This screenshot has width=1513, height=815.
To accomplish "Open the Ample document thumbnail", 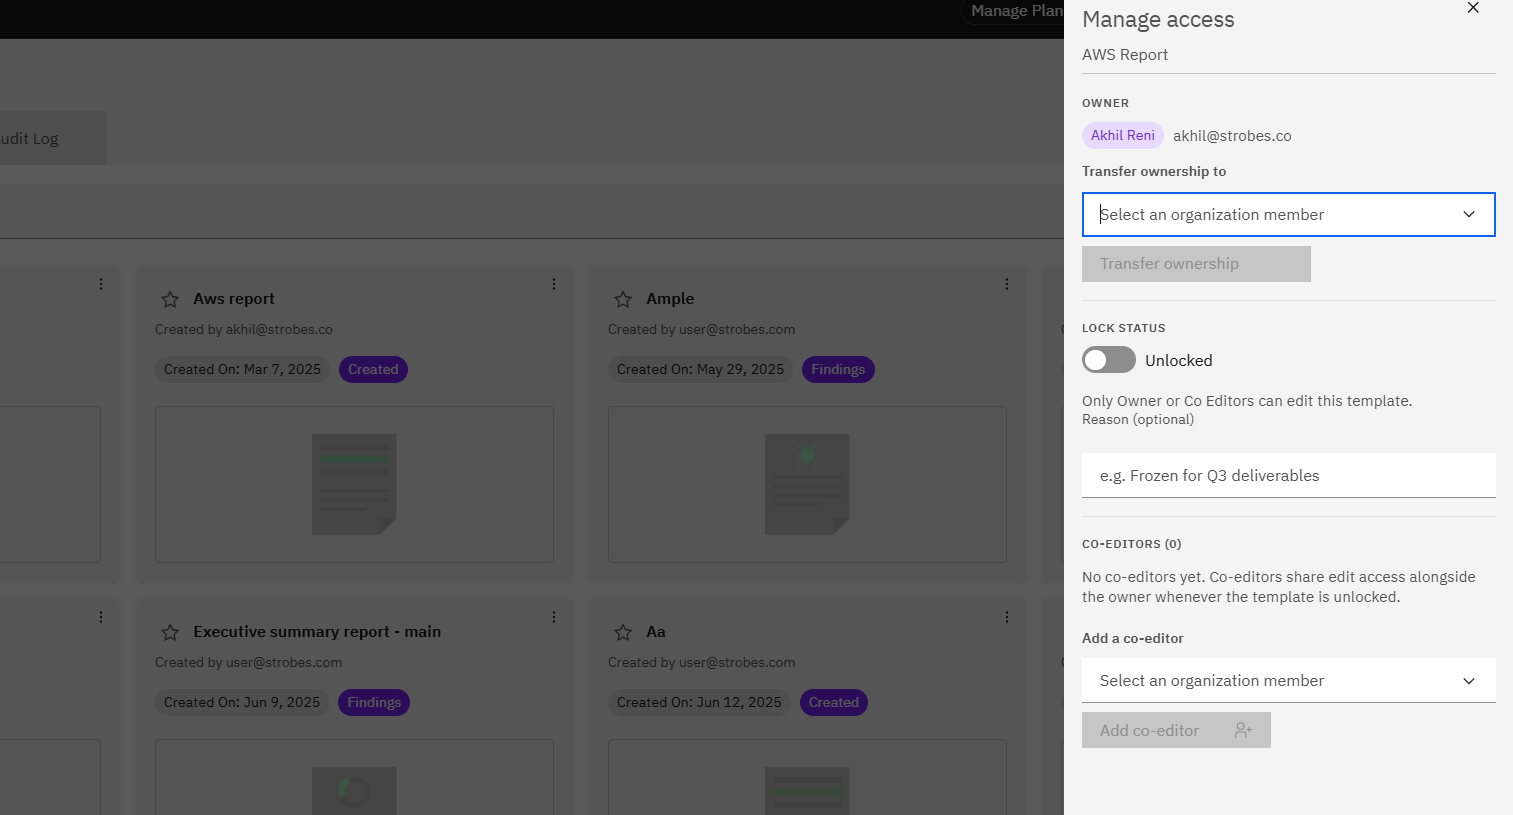I will [807, 484].
